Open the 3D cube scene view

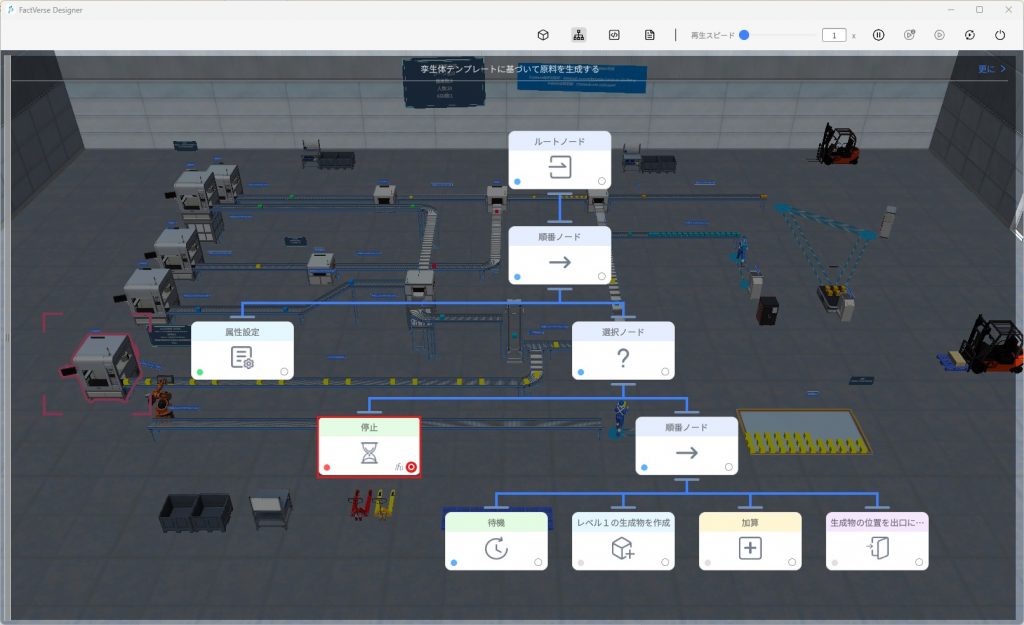tap(543, 35)
